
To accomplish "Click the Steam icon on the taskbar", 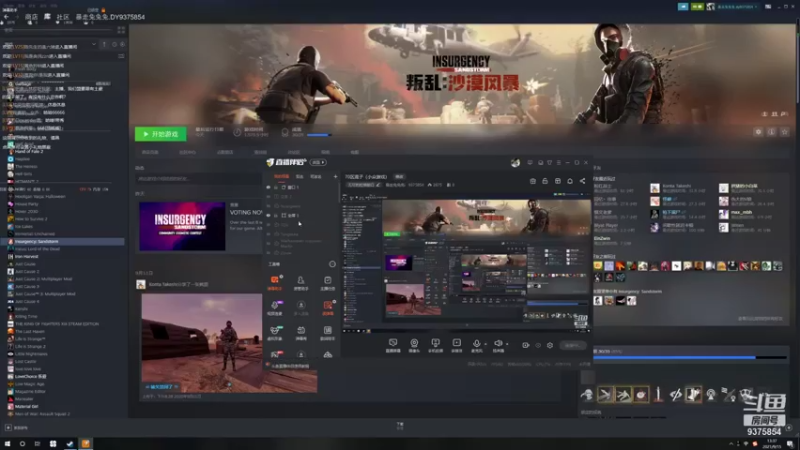I will click(x=70, y=444).
